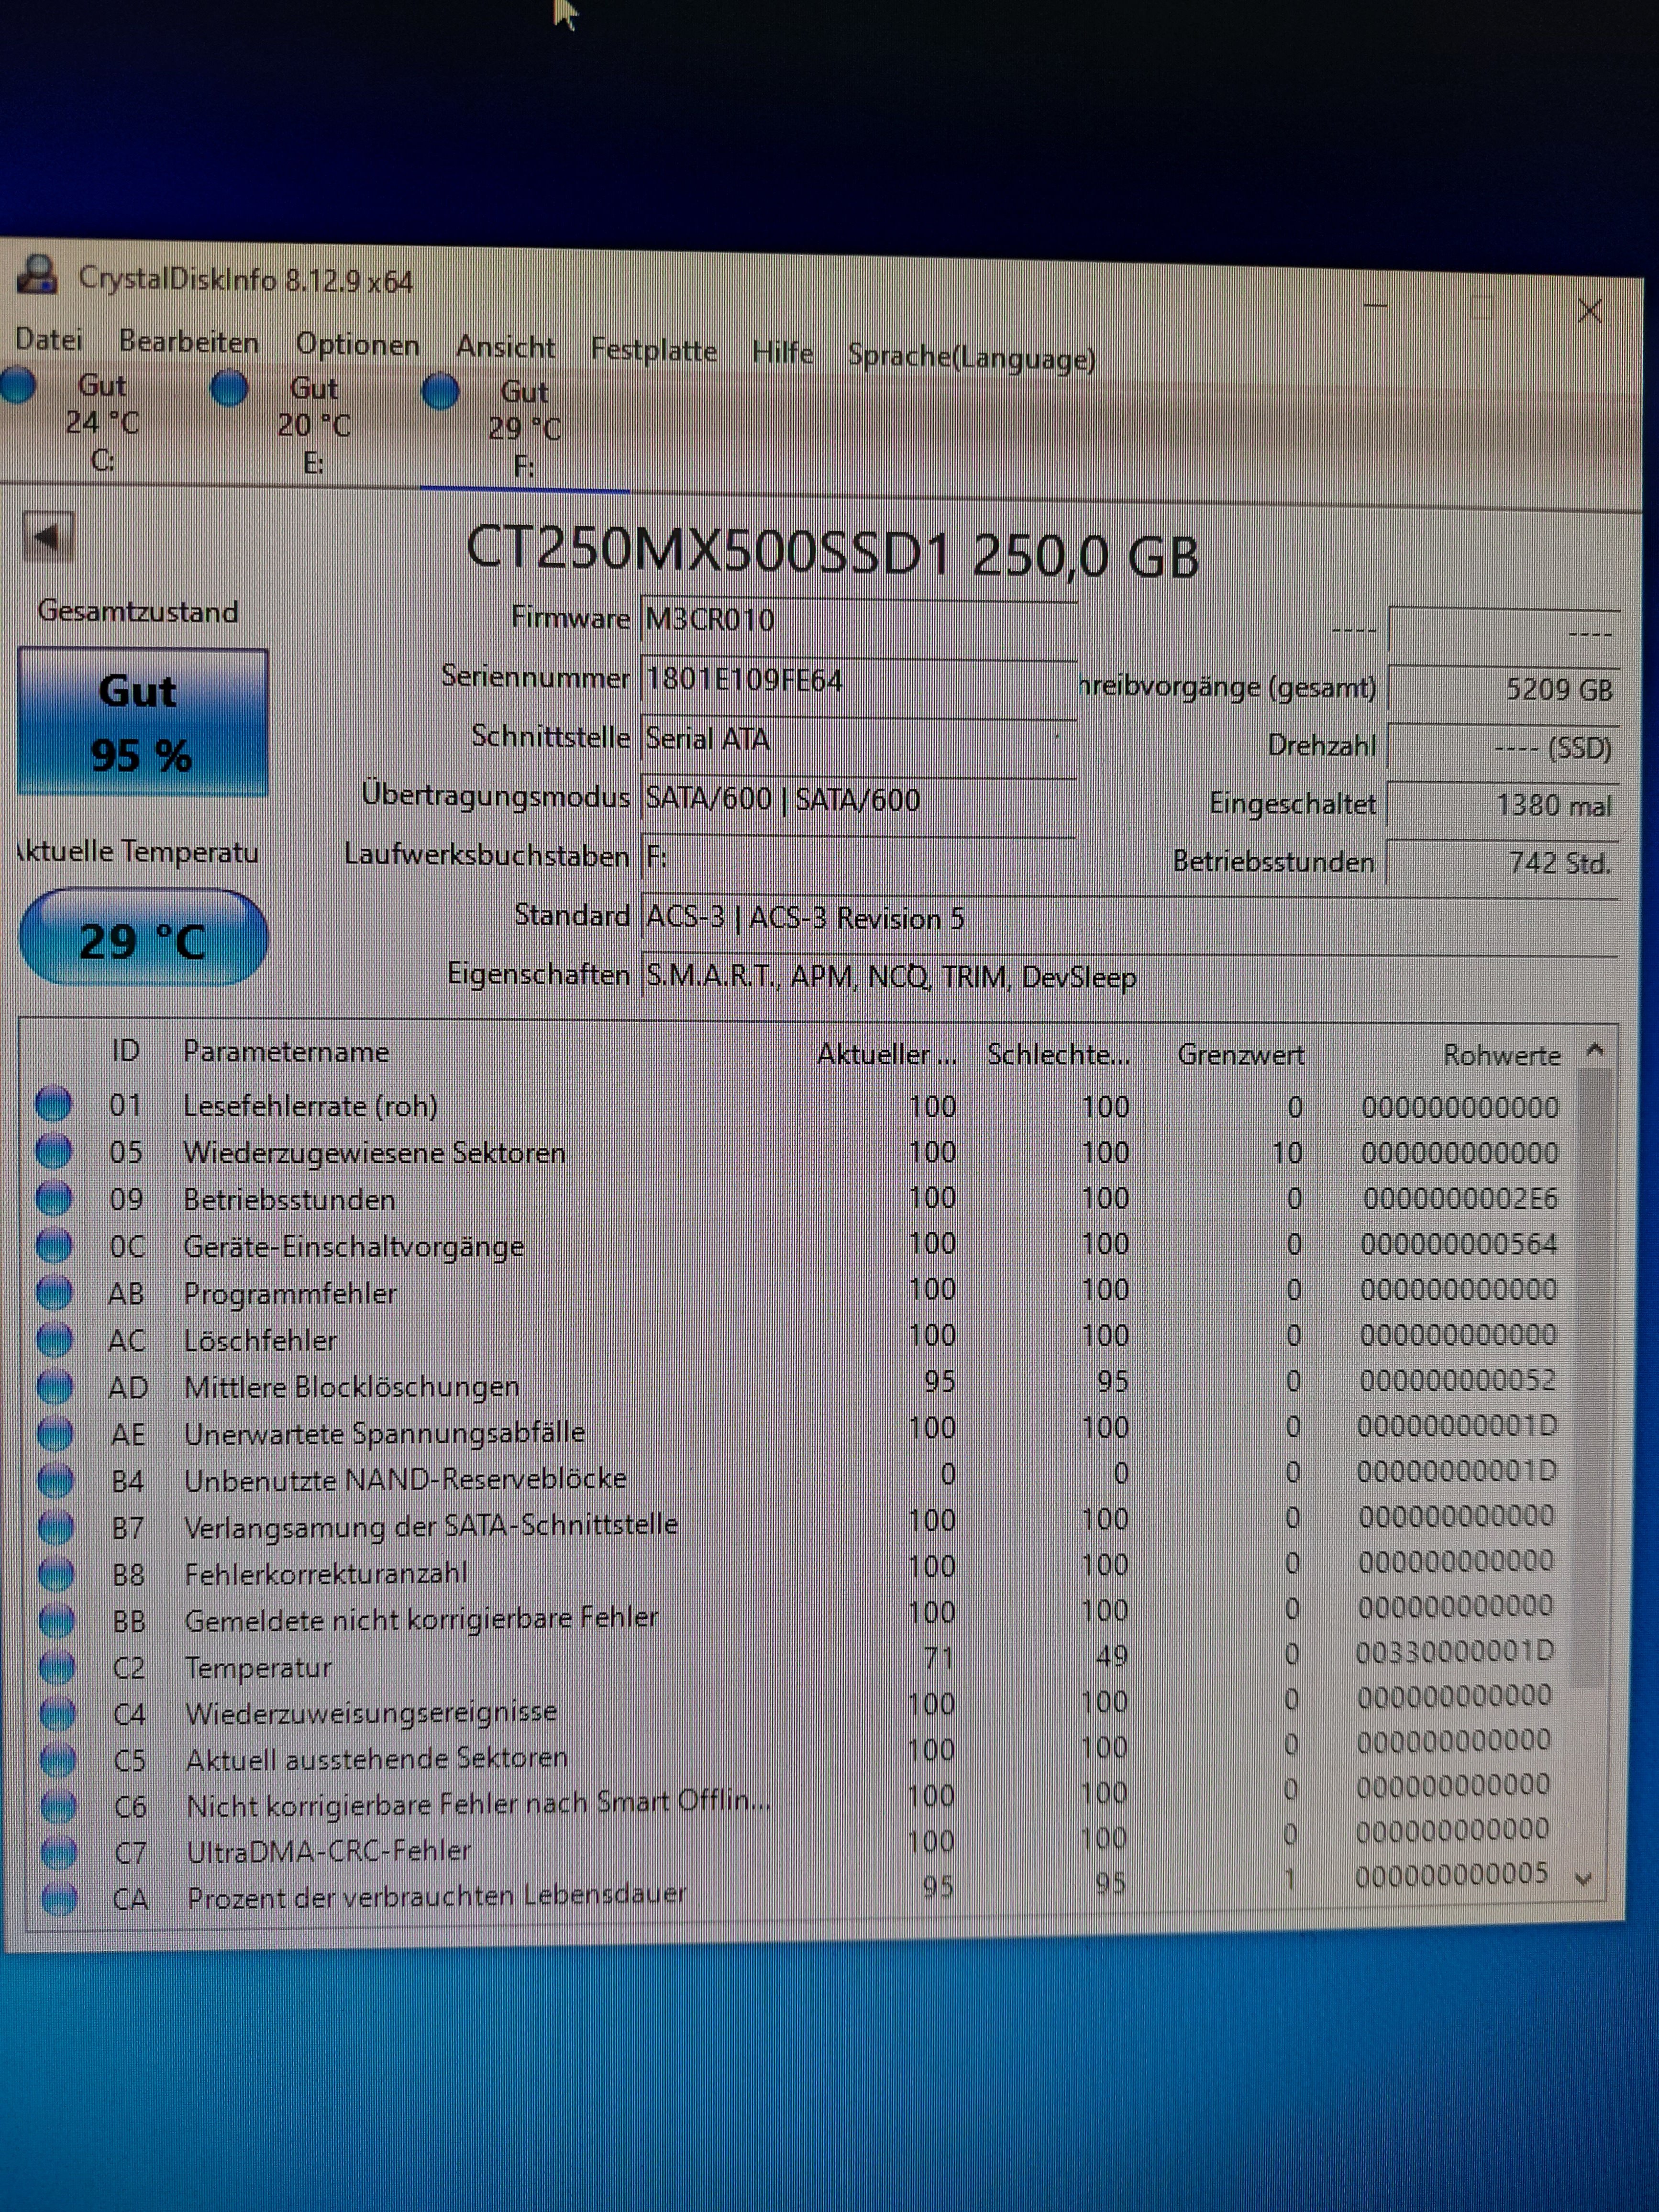Viewport: 1659px width, 2212px height.
Task: Click the status orb for Lesefehlerrate row
Action: click(54, 1103)
